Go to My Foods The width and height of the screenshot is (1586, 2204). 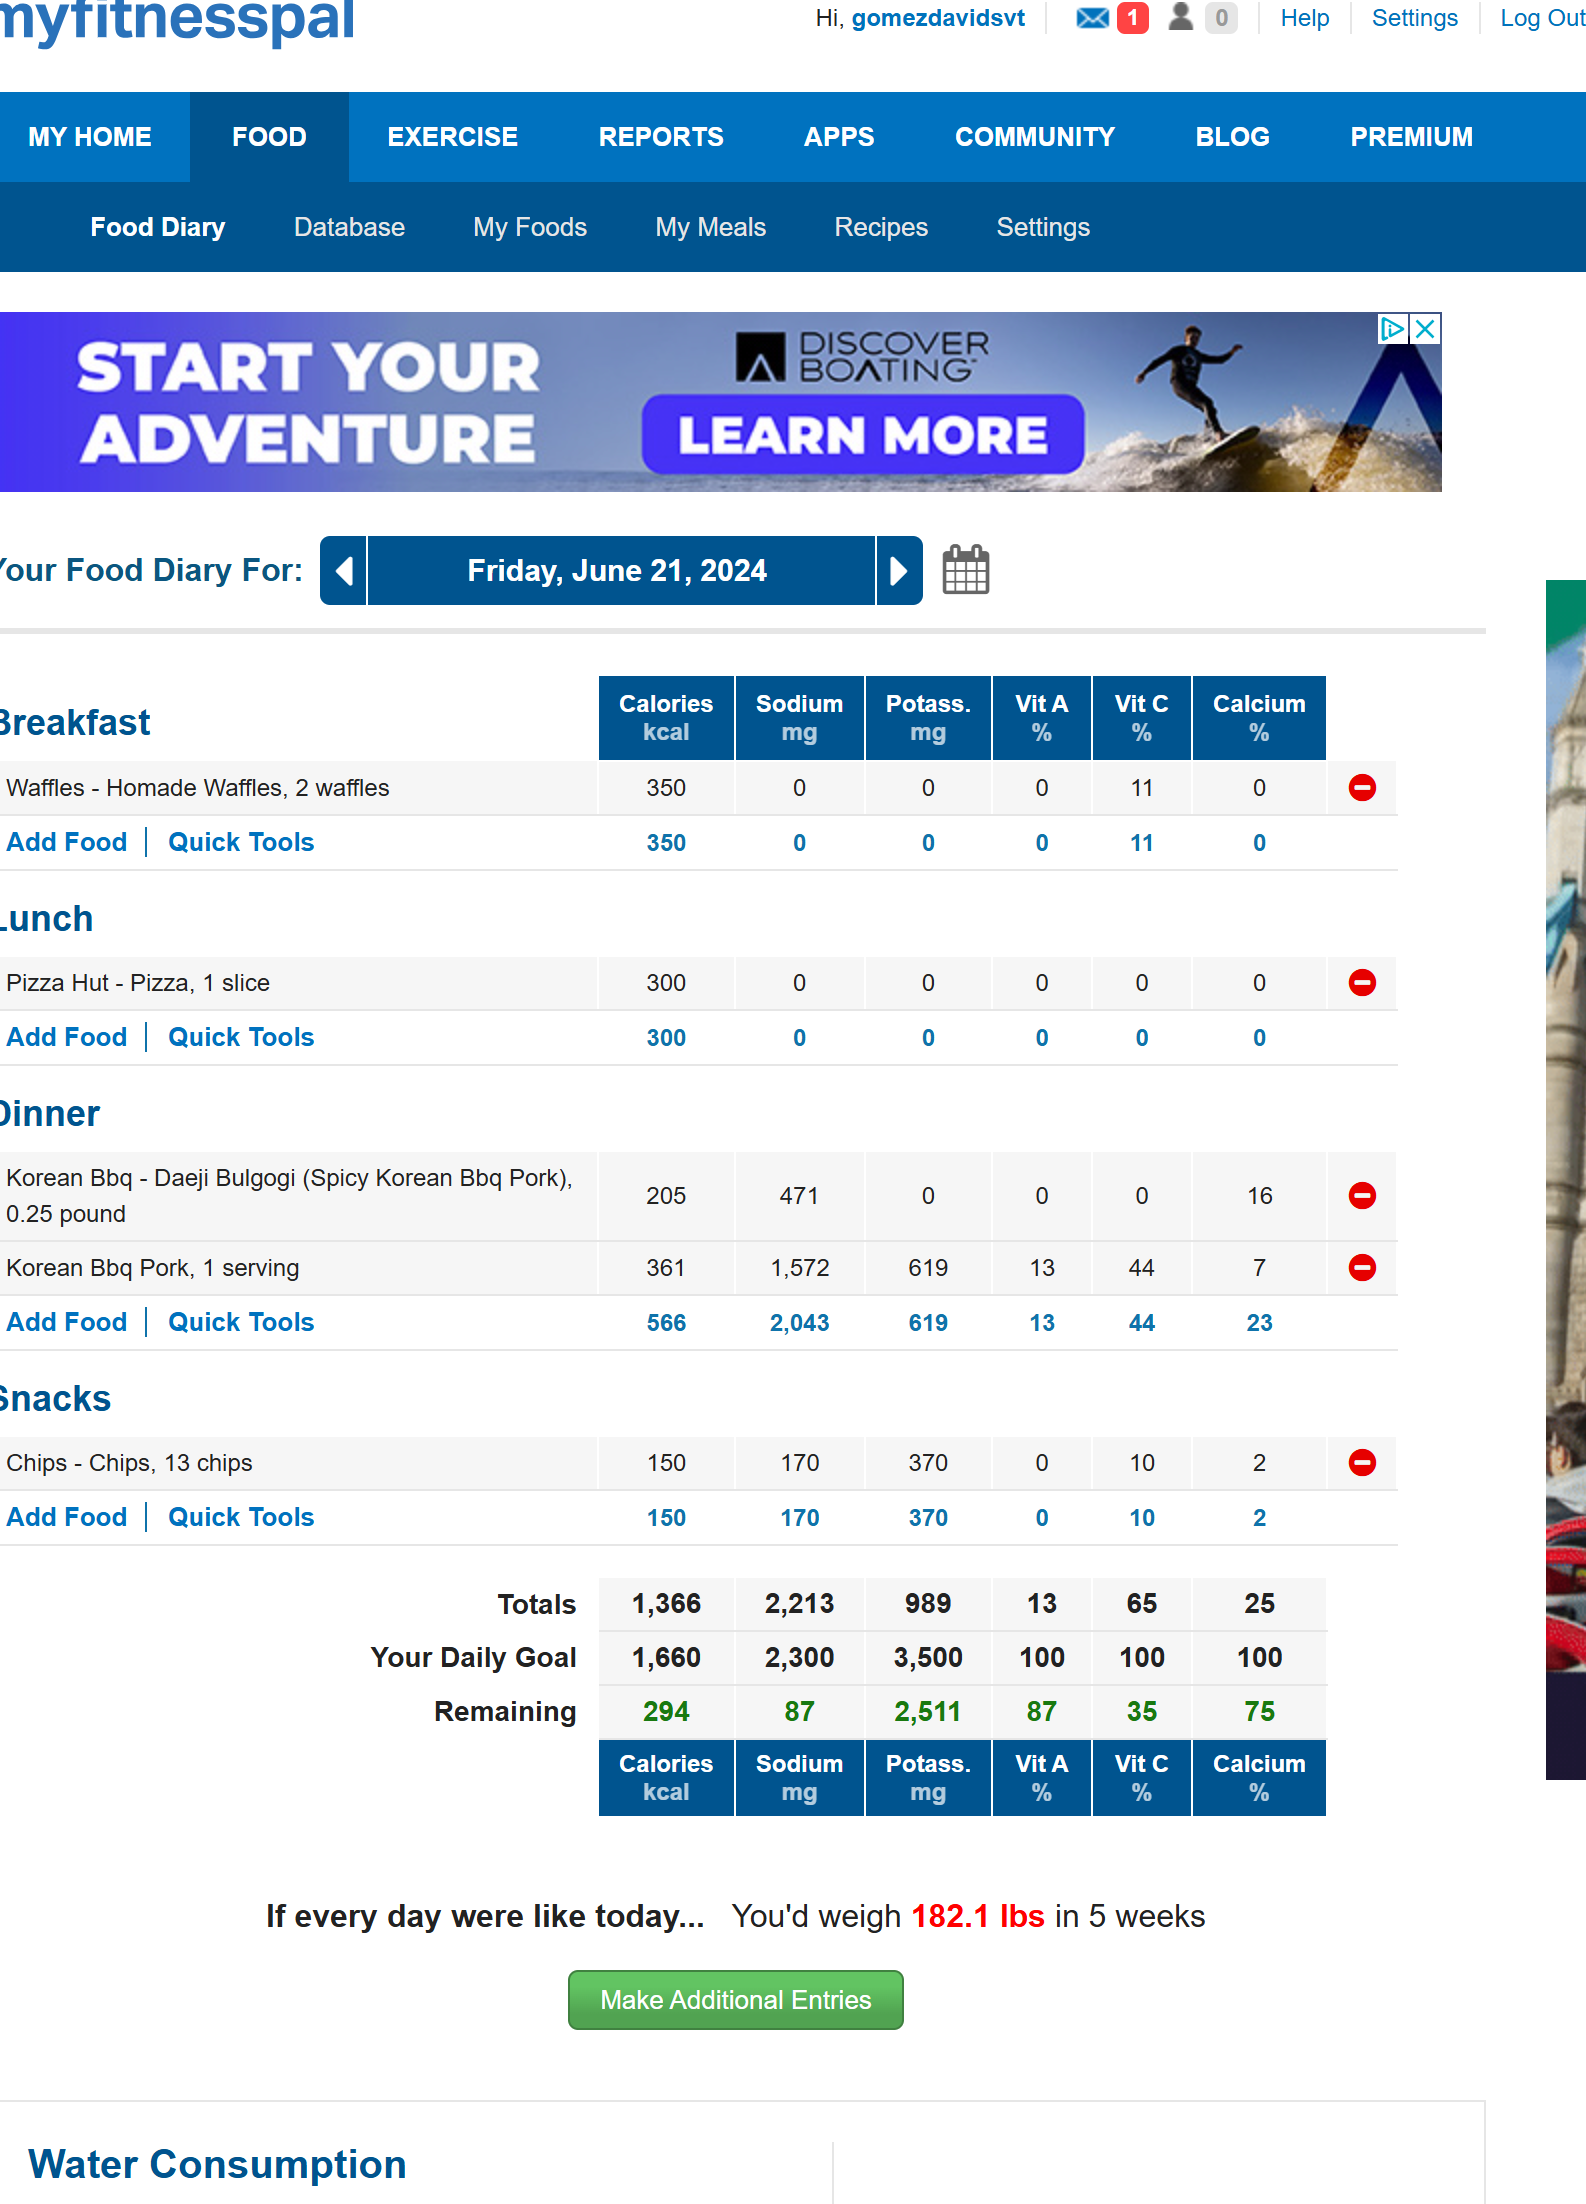coord(530,227)
